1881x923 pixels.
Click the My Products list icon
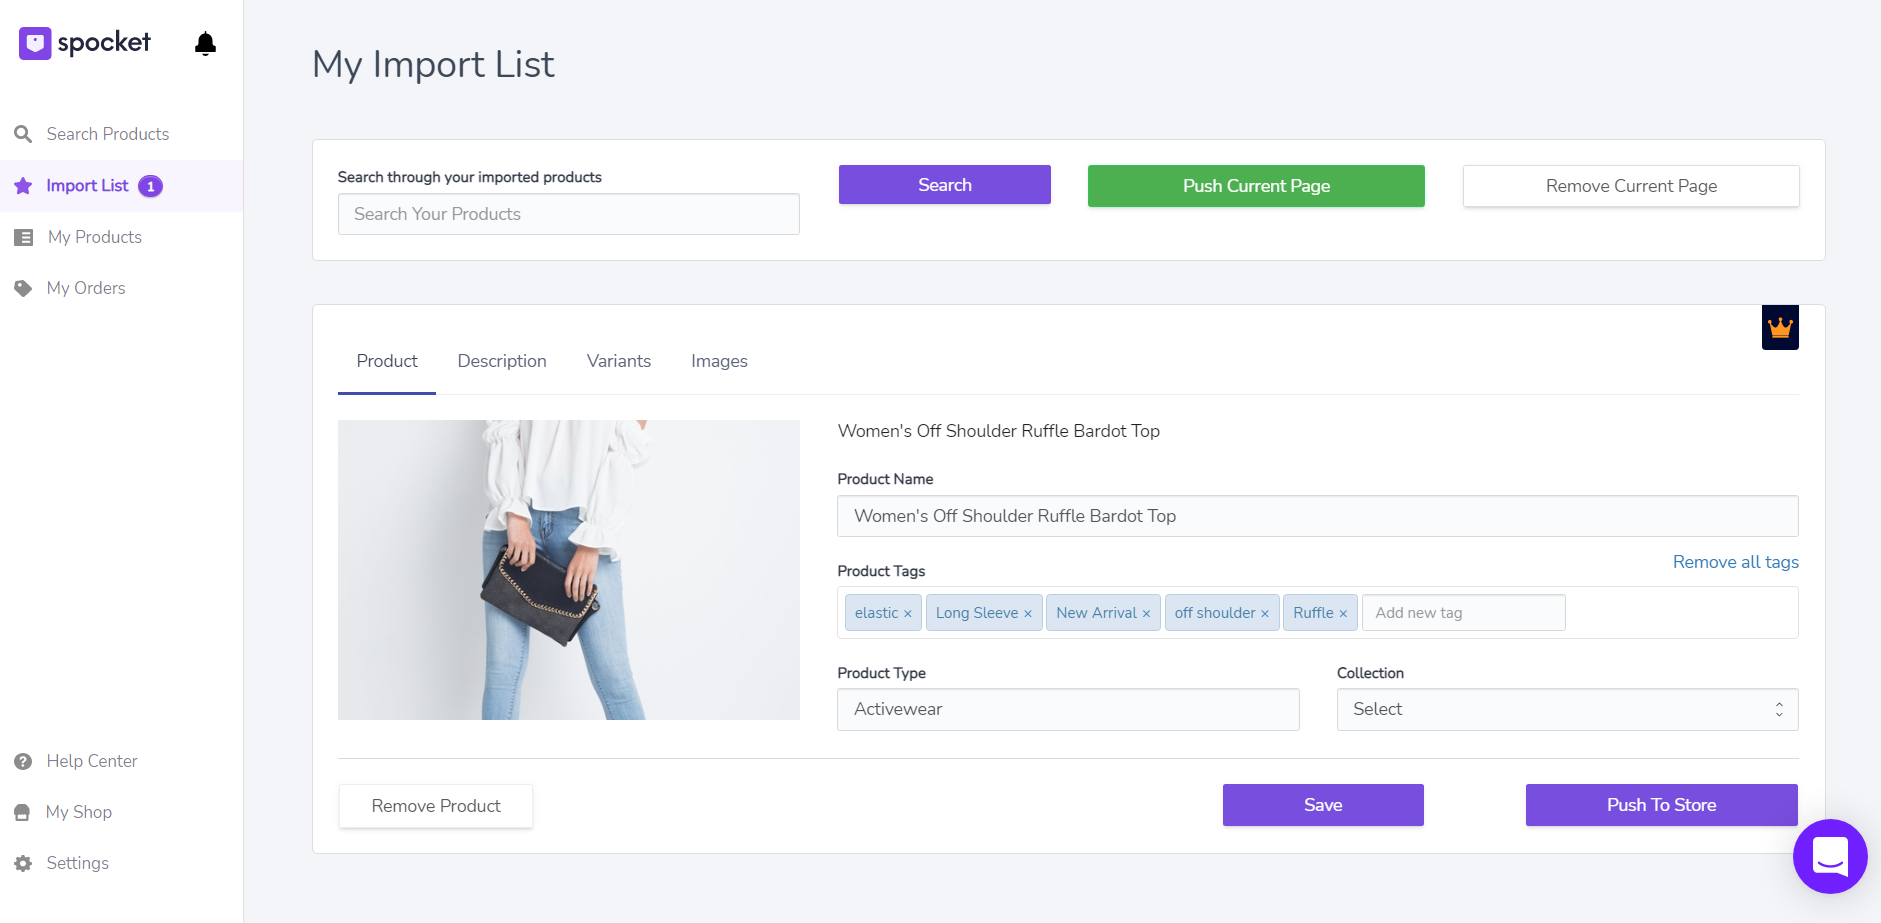(24, 237)
